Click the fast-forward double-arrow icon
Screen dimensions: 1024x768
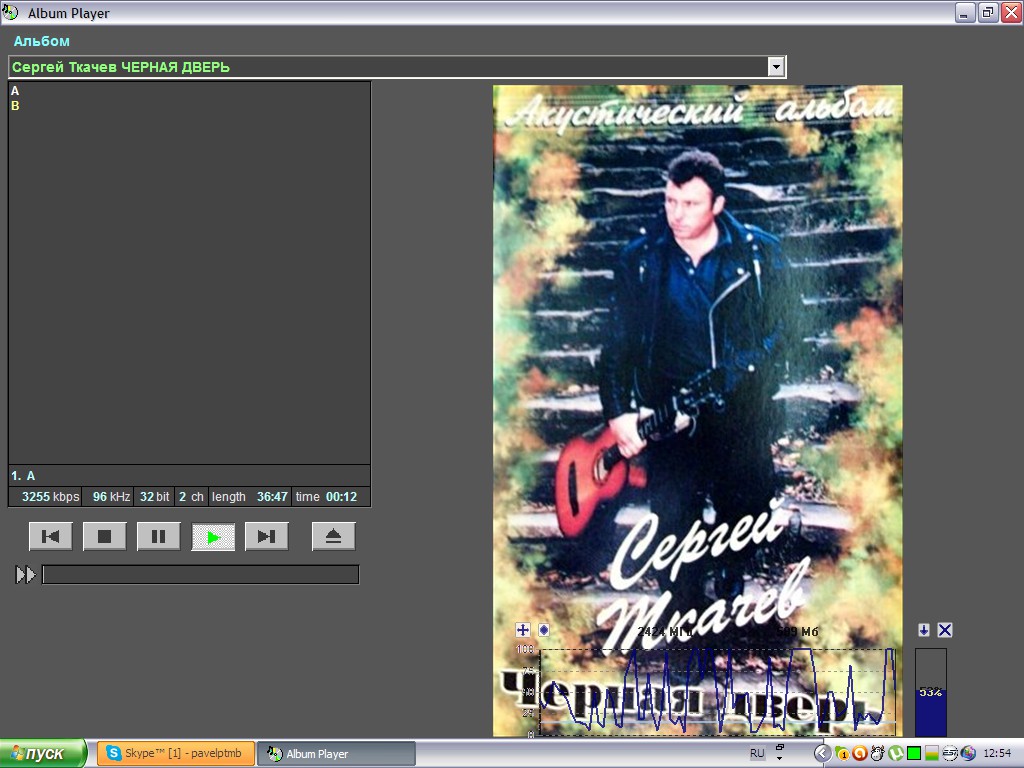click(x=25, y=575)
